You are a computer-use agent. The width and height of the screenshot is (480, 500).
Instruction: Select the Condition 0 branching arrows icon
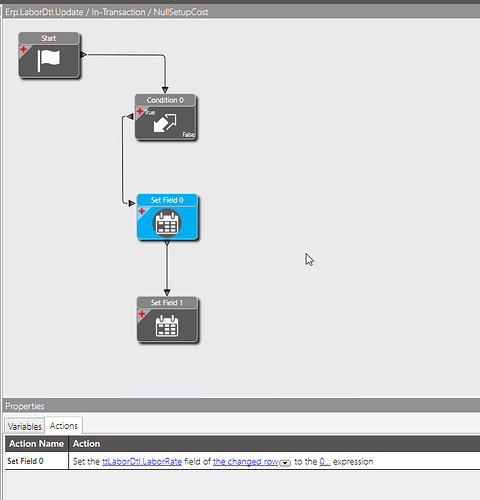165,123
